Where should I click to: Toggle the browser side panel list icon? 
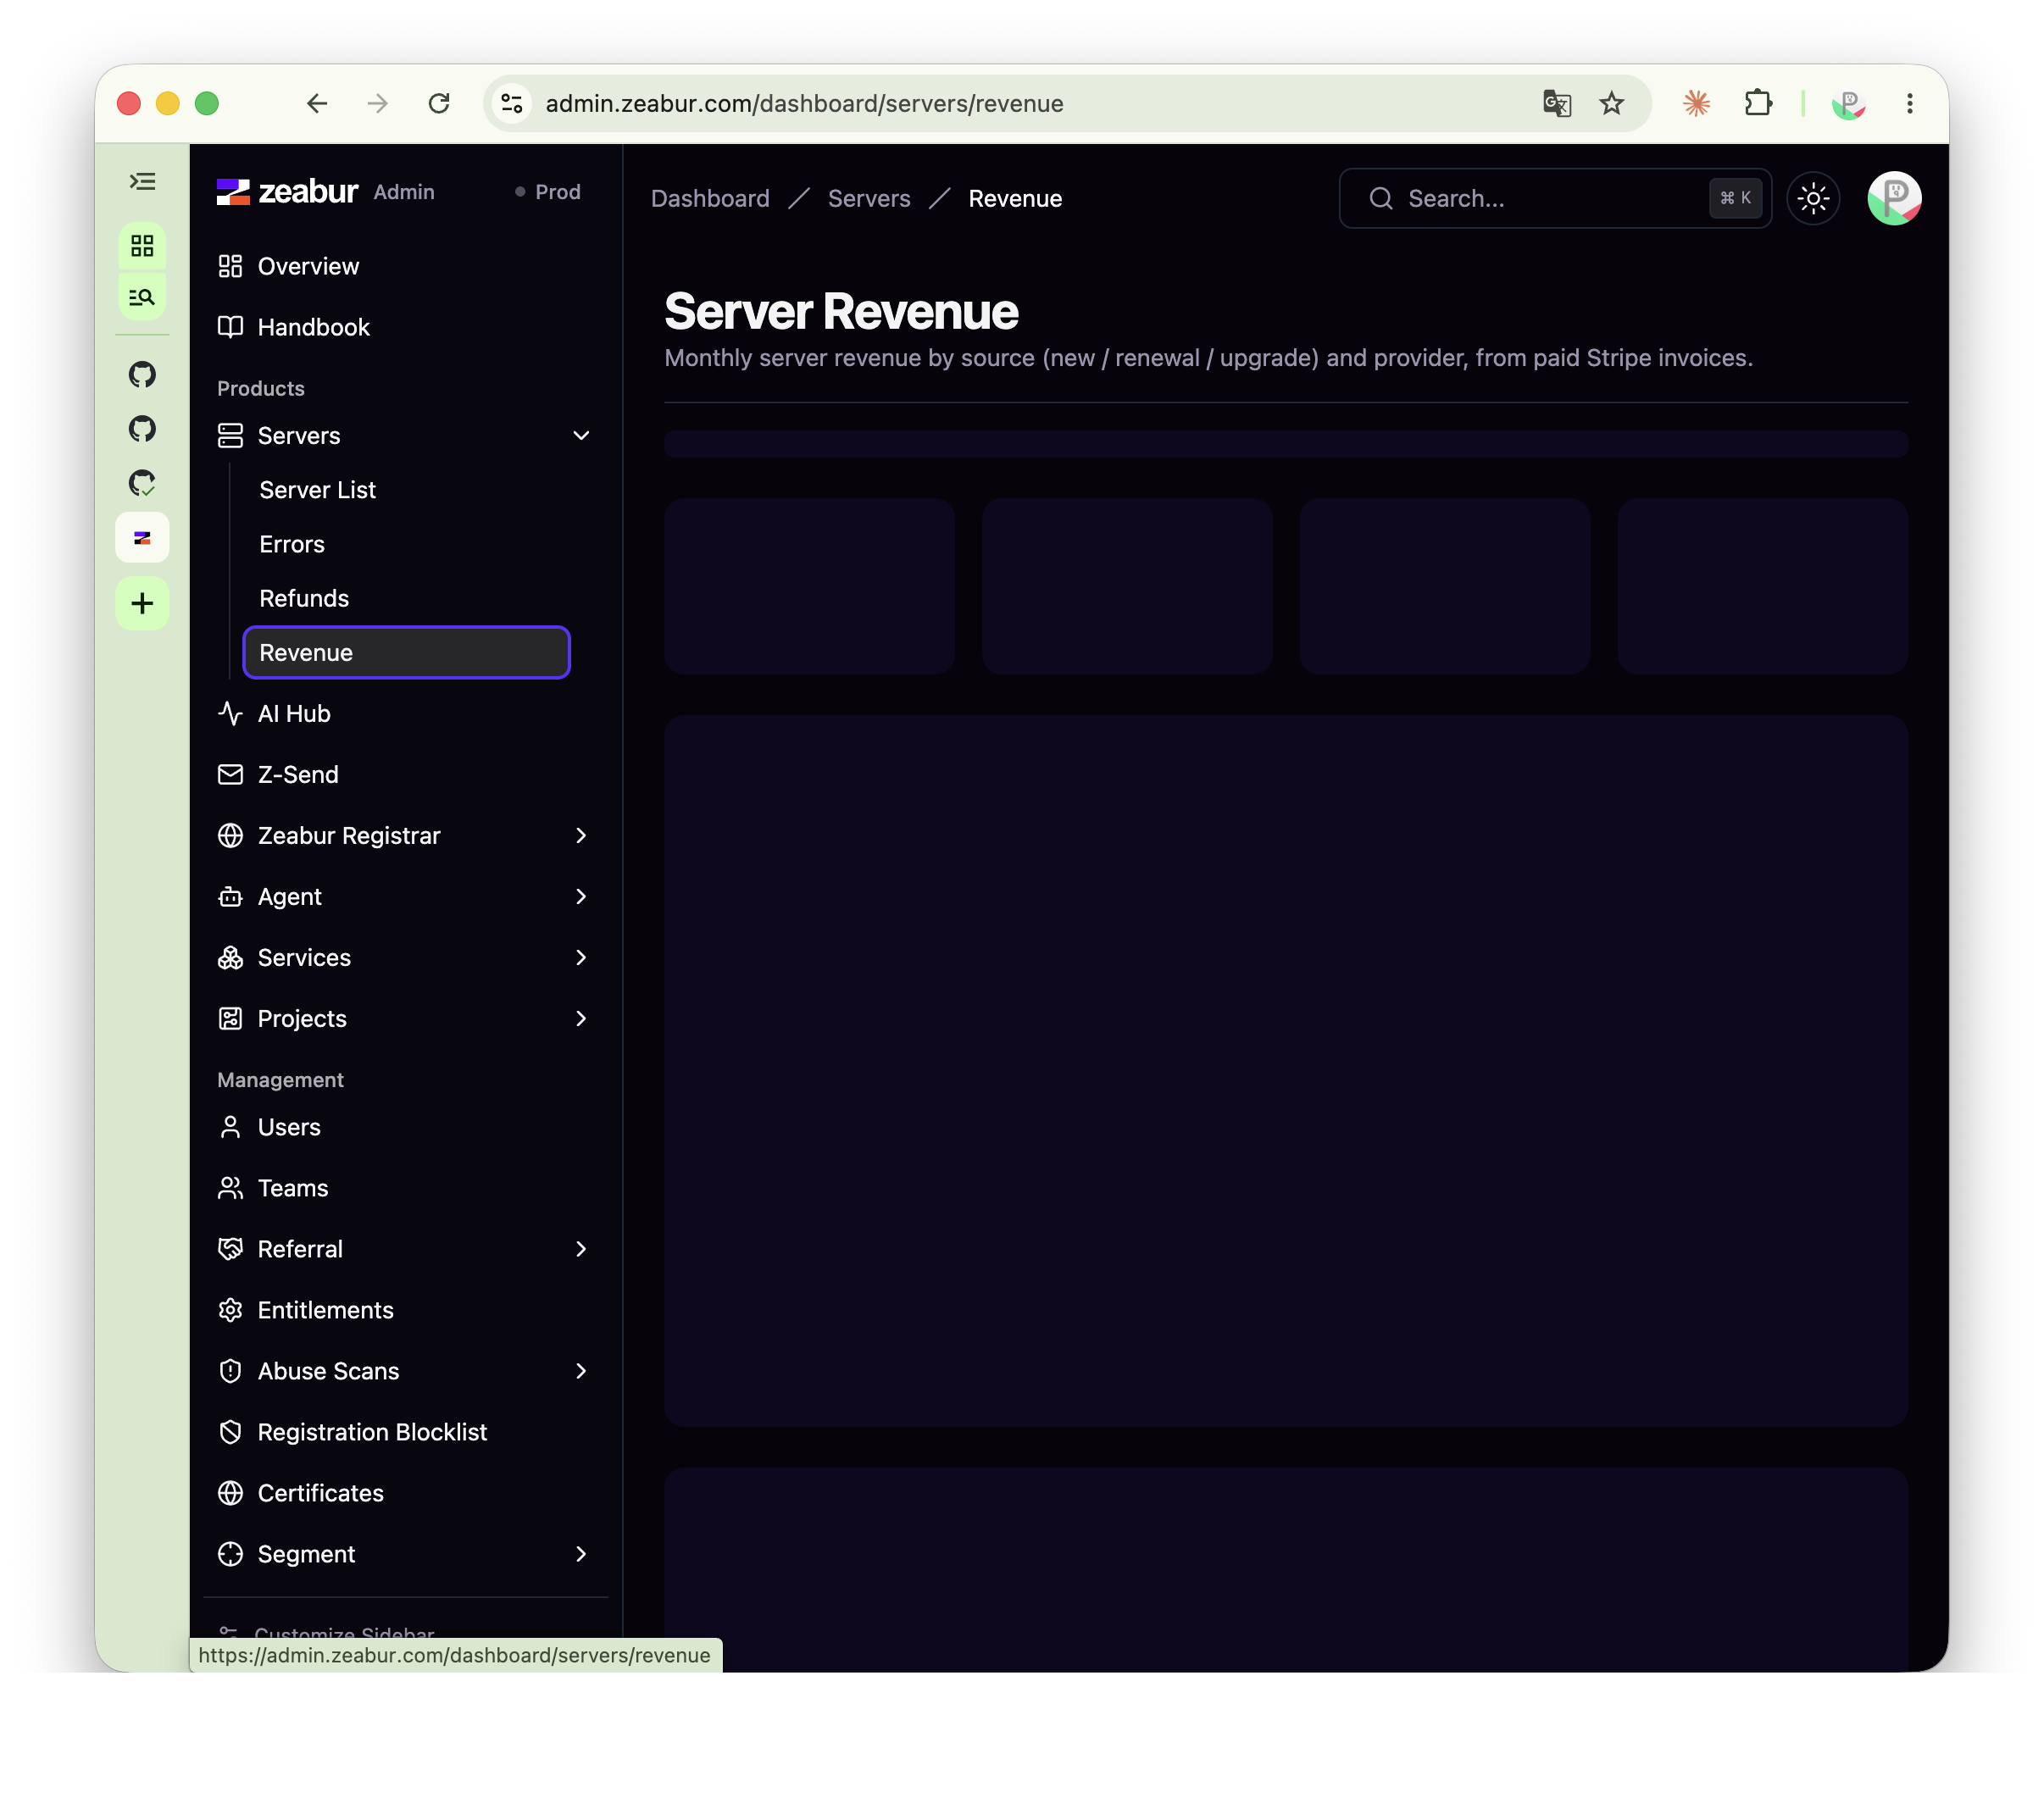(x=142, y=181)
